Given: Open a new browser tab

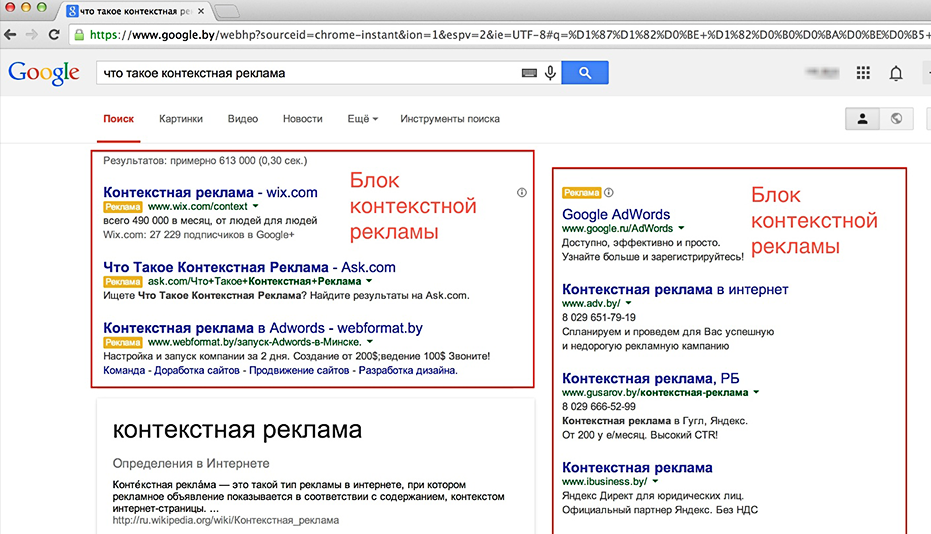Looking at the screenshot, I should coord(226,11).
